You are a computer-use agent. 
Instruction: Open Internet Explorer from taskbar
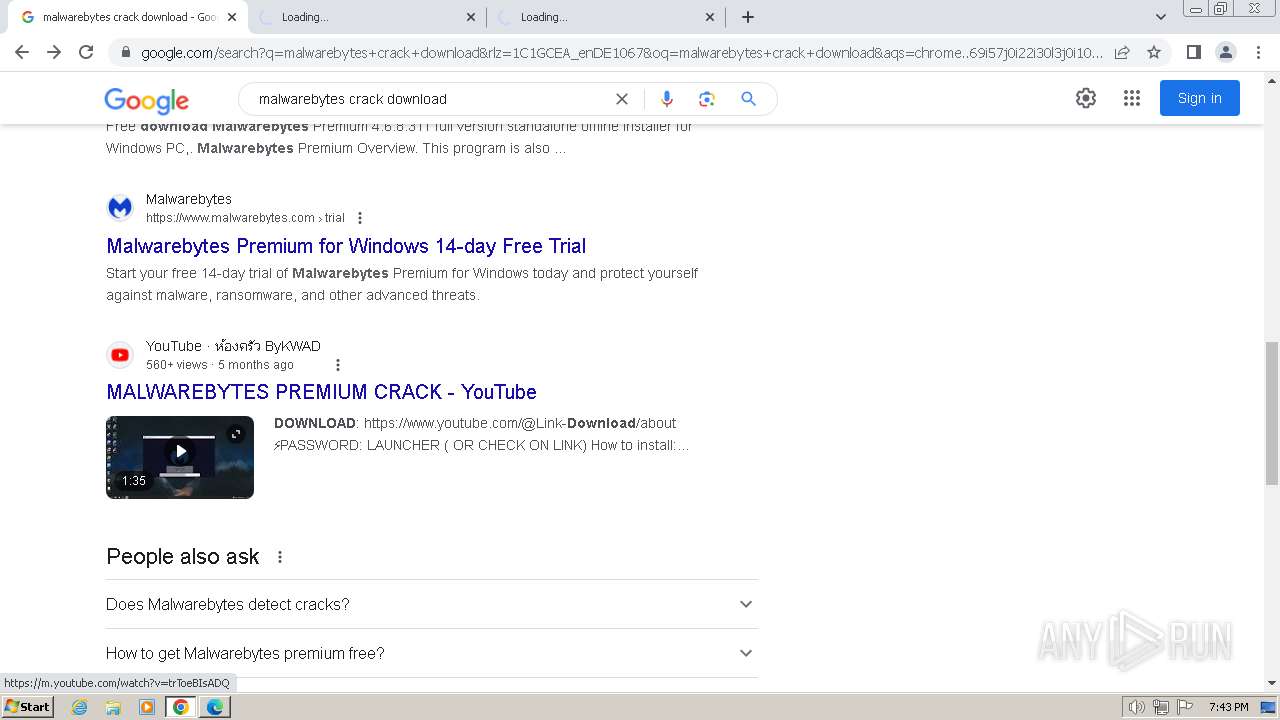tap(79, 707)
